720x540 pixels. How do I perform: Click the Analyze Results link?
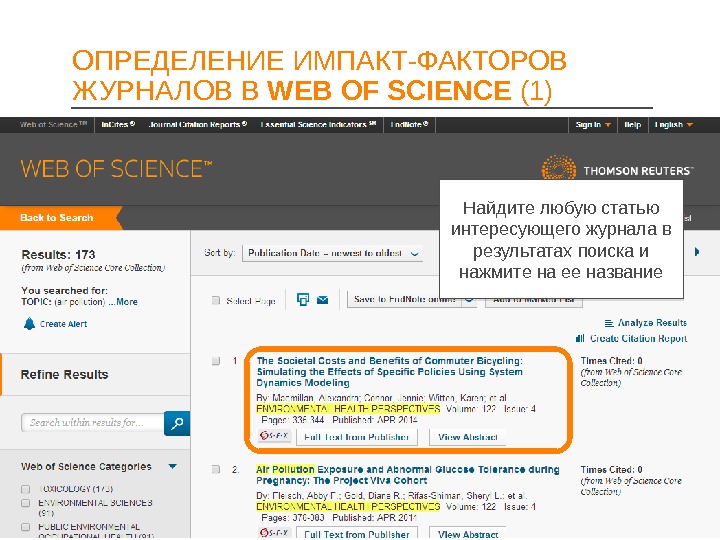tap(652, 323)
